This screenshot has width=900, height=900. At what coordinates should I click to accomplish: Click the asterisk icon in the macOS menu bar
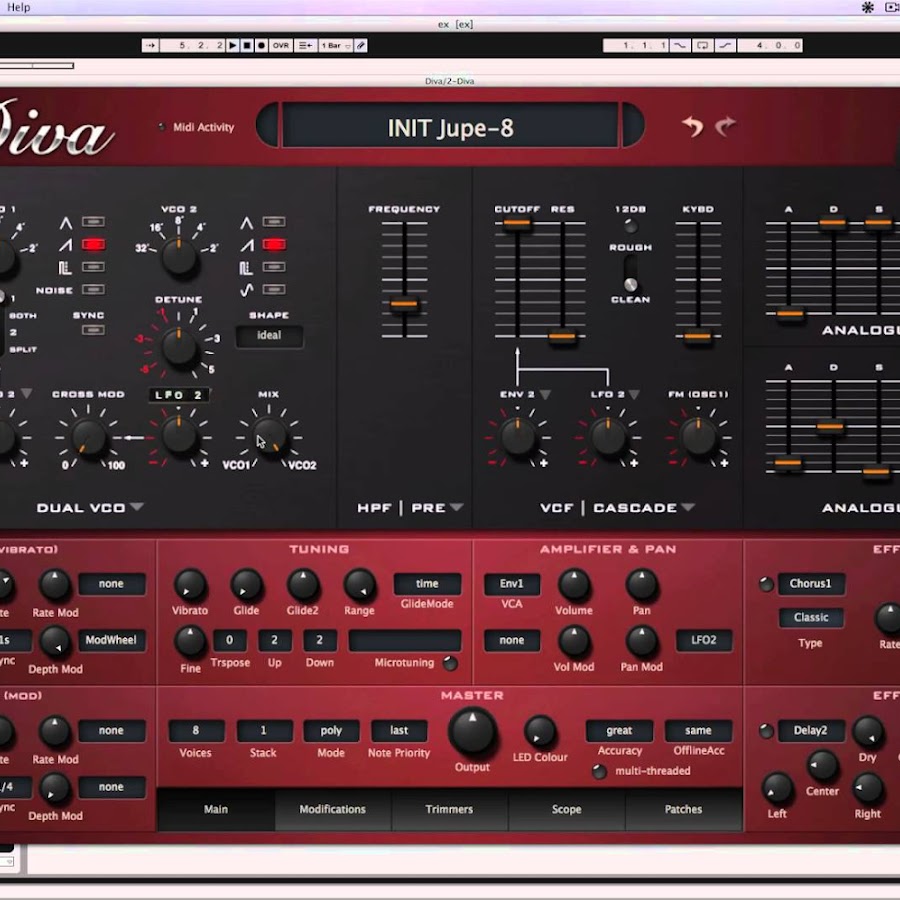click(868, 7)
